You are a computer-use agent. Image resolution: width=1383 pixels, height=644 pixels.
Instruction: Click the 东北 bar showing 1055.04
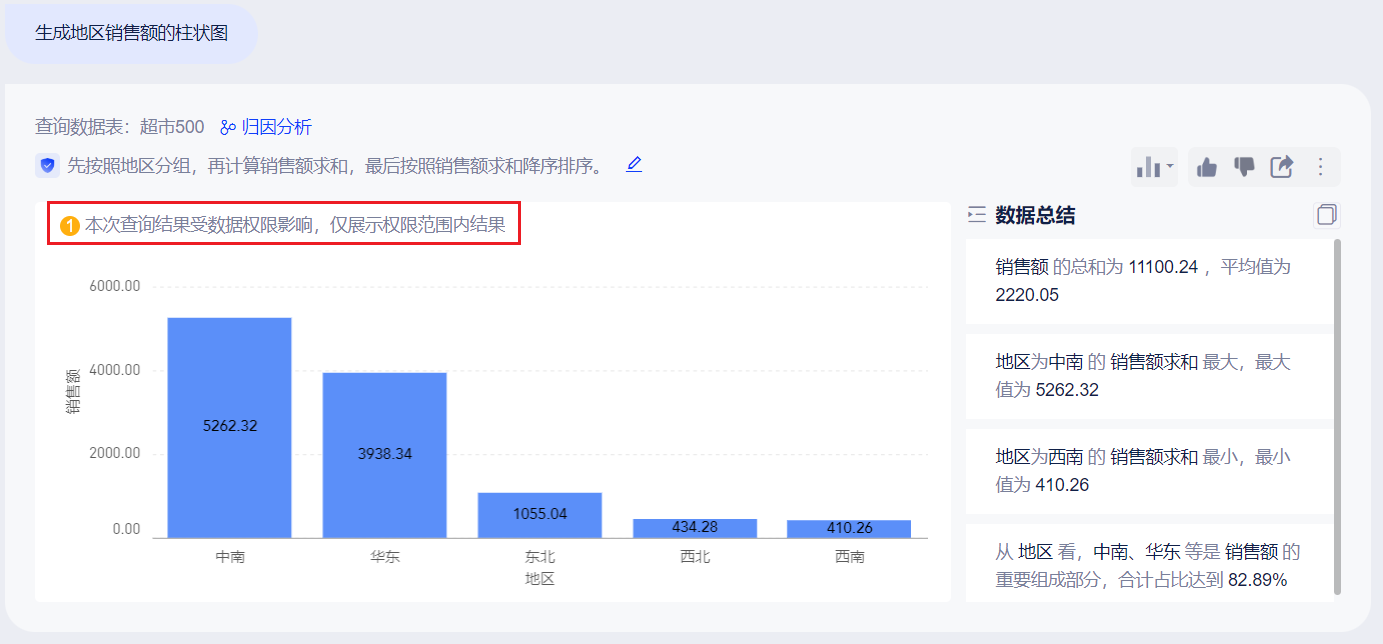click(x=539, y=514)
